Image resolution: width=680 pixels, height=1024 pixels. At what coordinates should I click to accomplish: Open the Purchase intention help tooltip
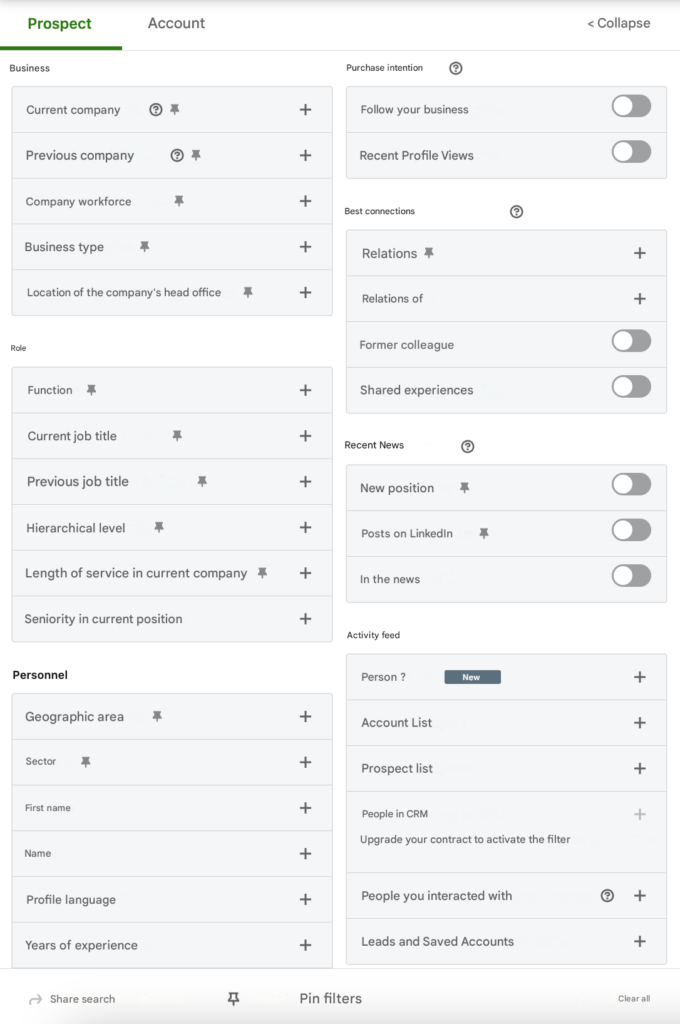coord(456,68)
